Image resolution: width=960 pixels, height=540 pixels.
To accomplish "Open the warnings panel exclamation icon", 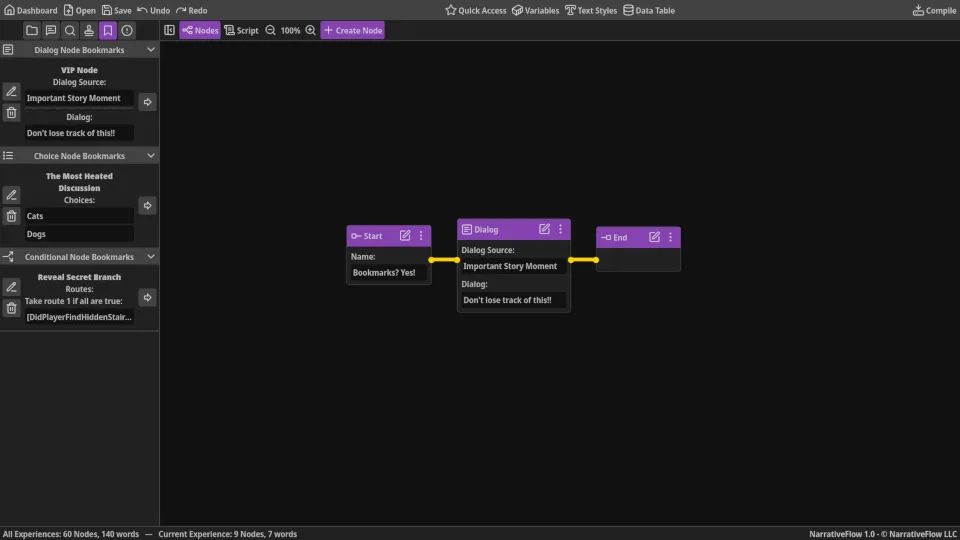I will [x=127, y=30].
